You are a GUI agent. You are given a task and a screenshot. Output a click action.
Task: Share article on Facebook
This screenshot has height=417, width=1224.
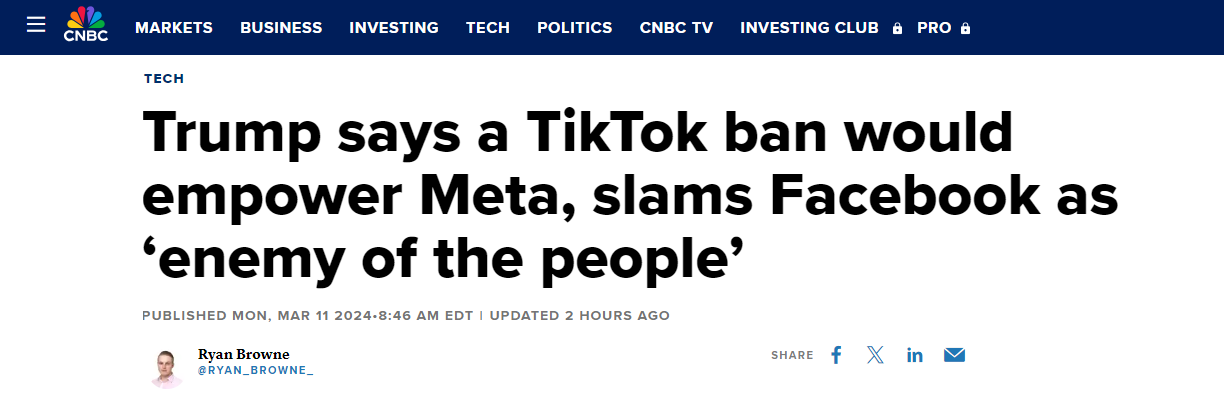[837, 355]
